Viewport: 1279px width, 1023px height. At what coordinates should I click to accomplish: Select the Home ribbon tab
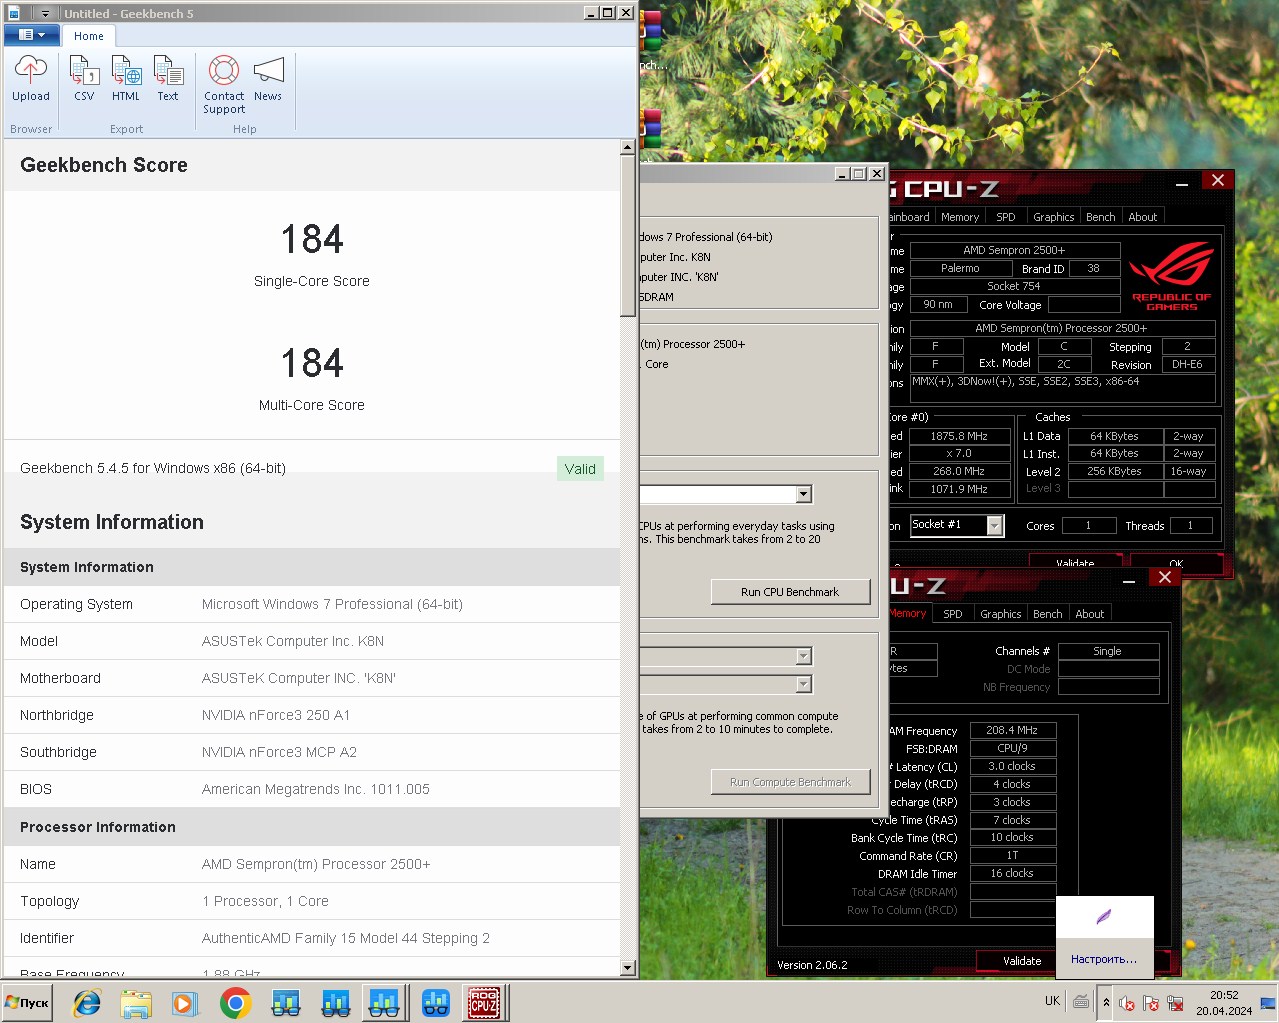coord(89,36)
